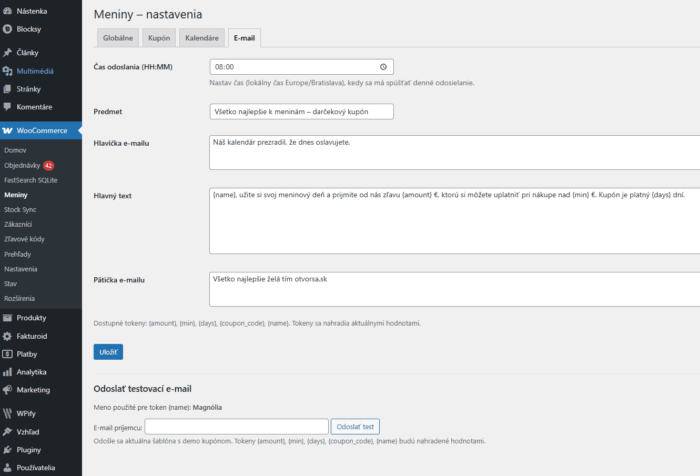
Task: Click the Nástenka dashboard icon
Action: point(8,12)
